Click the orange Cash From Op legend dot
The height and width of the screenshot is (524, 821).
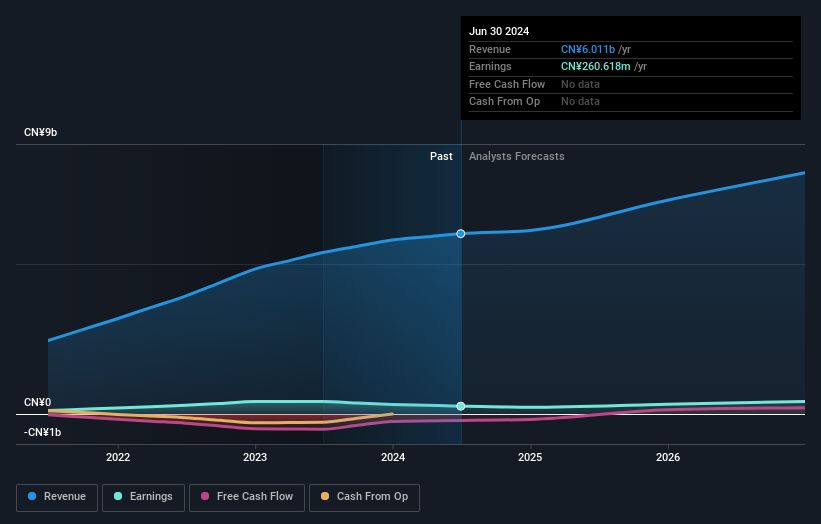click(325, 496)
